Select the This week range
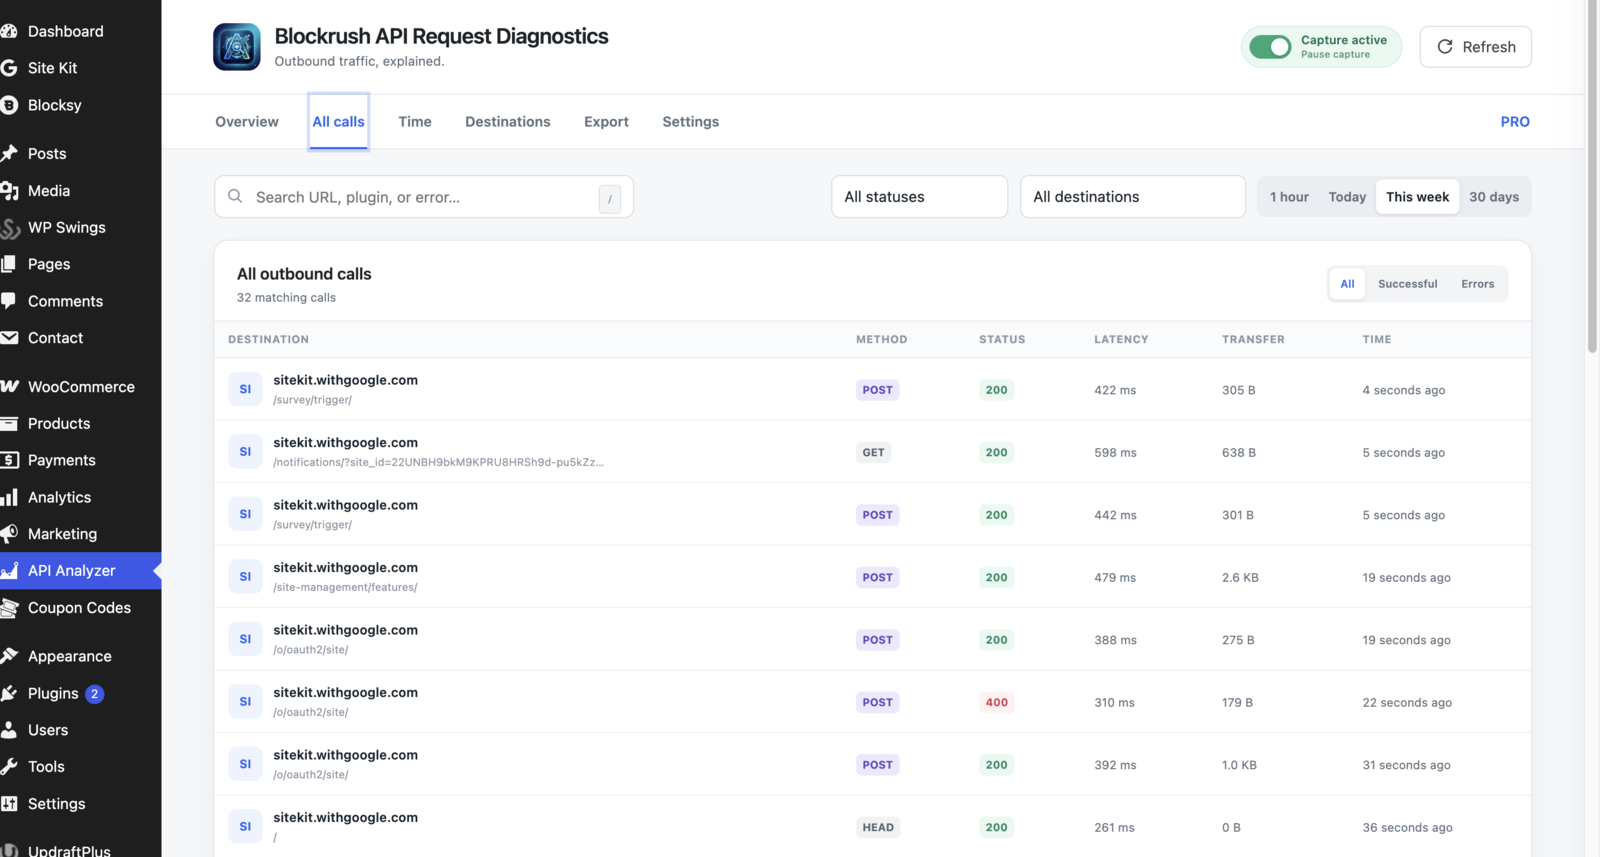 tap(1417, 197)
